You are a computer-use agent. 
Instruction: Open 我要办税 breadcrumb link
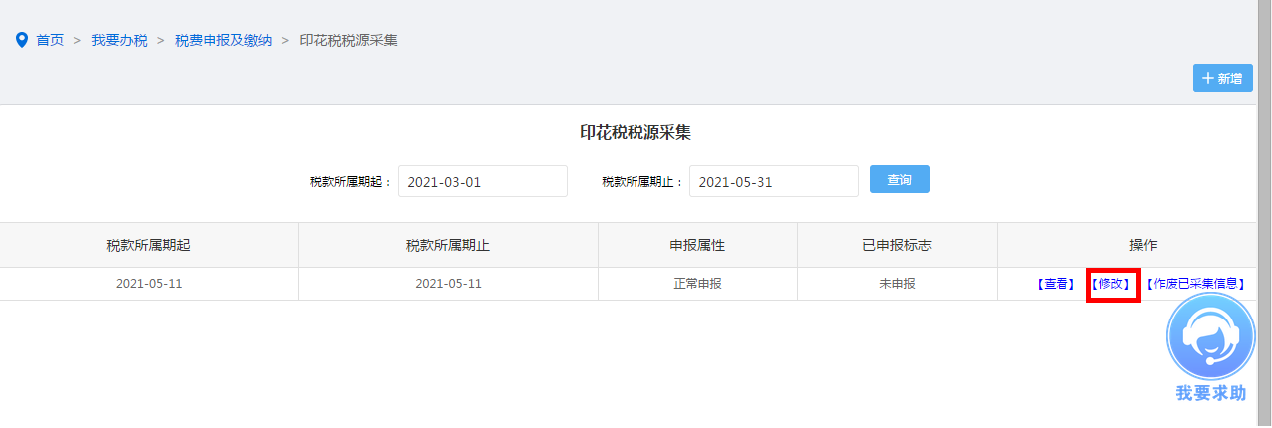[x=119, y=40]
